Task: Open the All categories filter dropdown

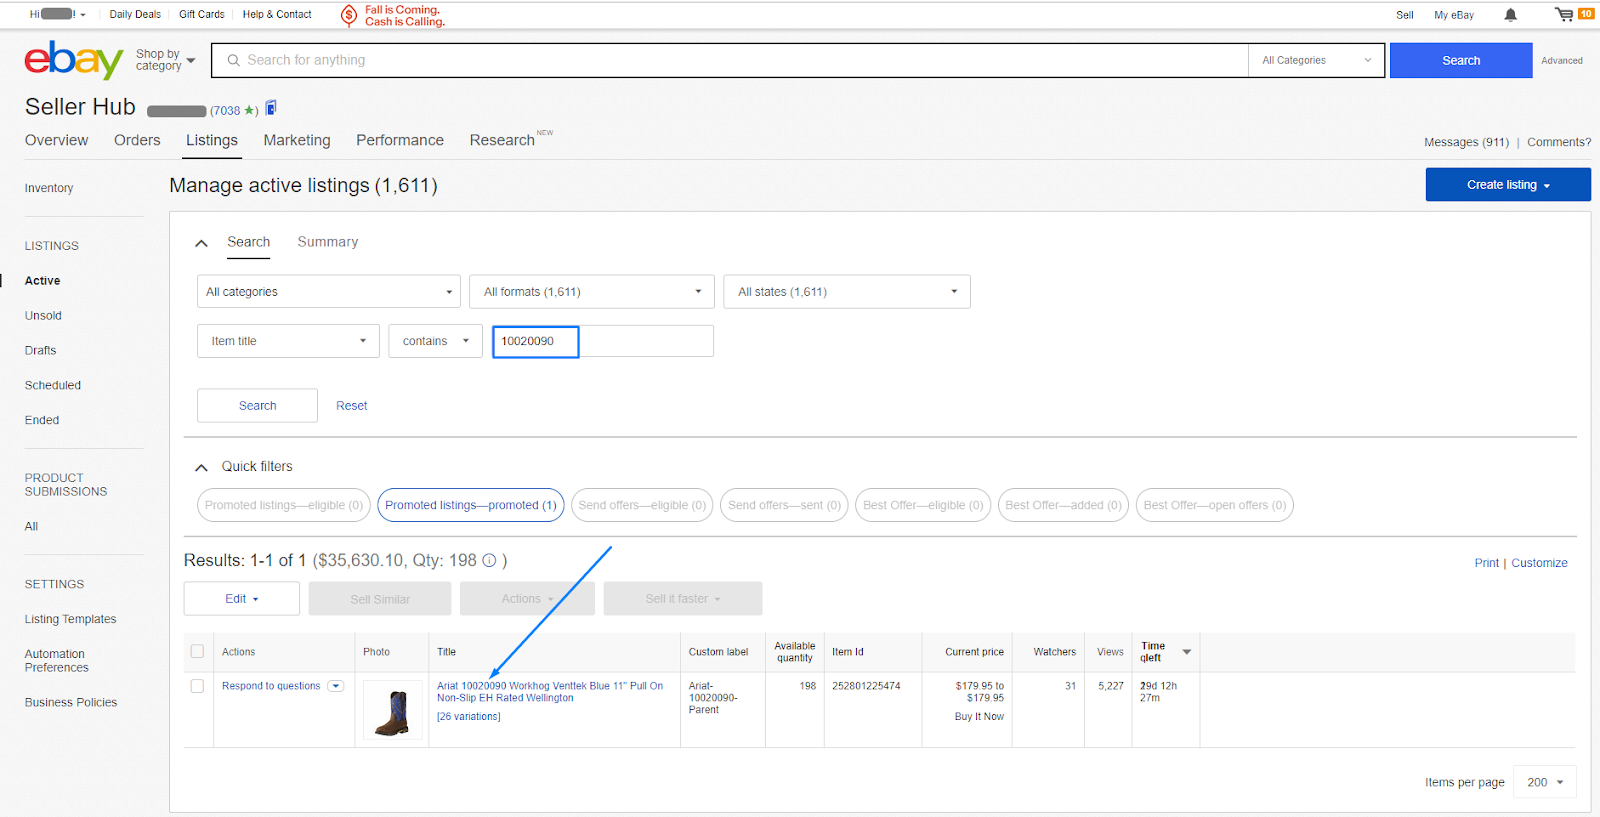Action: click(x=329, y=292)
